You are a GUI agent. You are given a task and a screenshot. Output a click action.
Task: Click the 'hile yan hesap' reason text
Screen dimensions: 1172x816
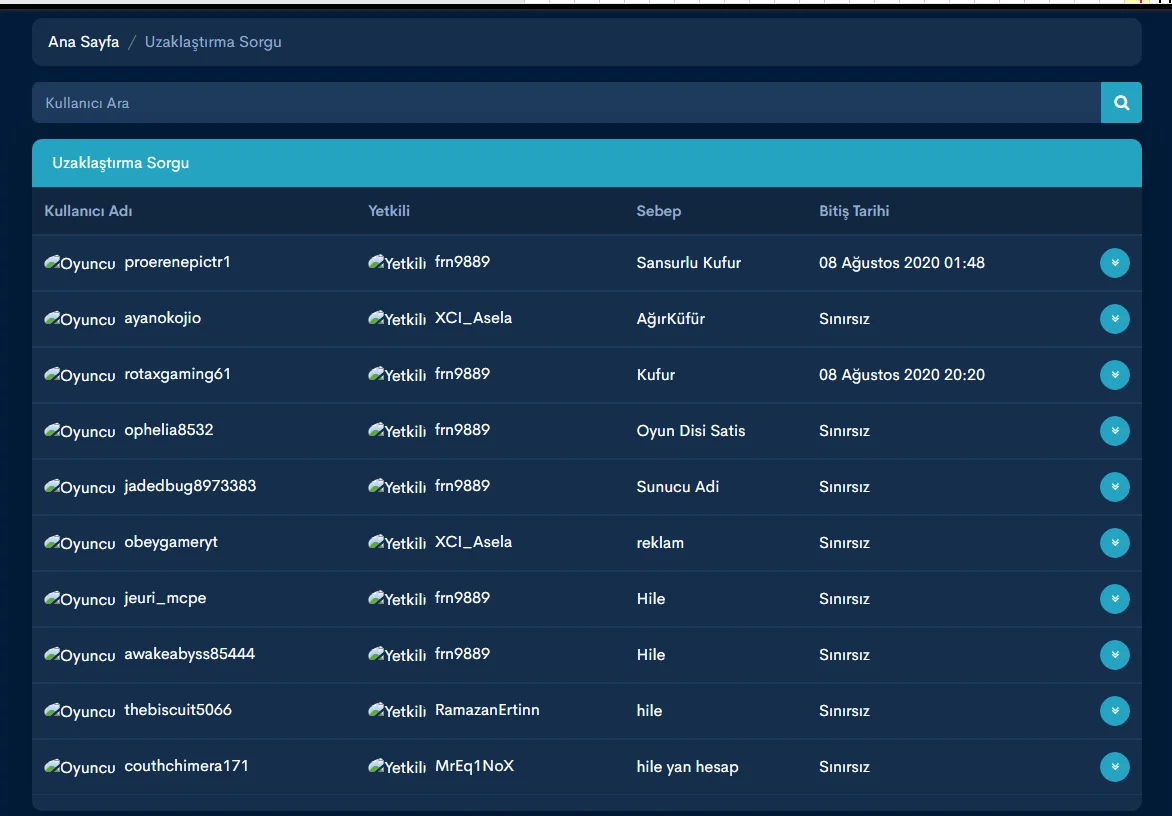pyautogui.click(x=688, y=767)
